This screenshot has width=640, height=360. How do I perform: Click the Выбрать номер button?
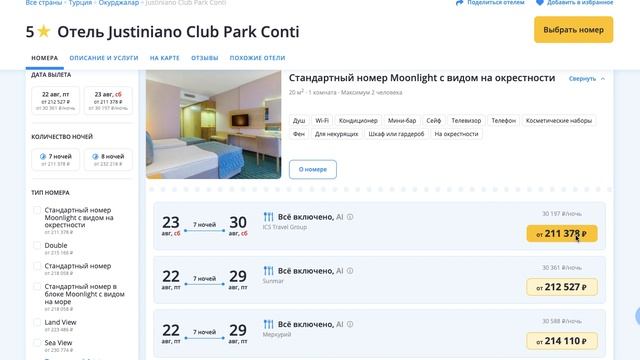click(573, 30)
